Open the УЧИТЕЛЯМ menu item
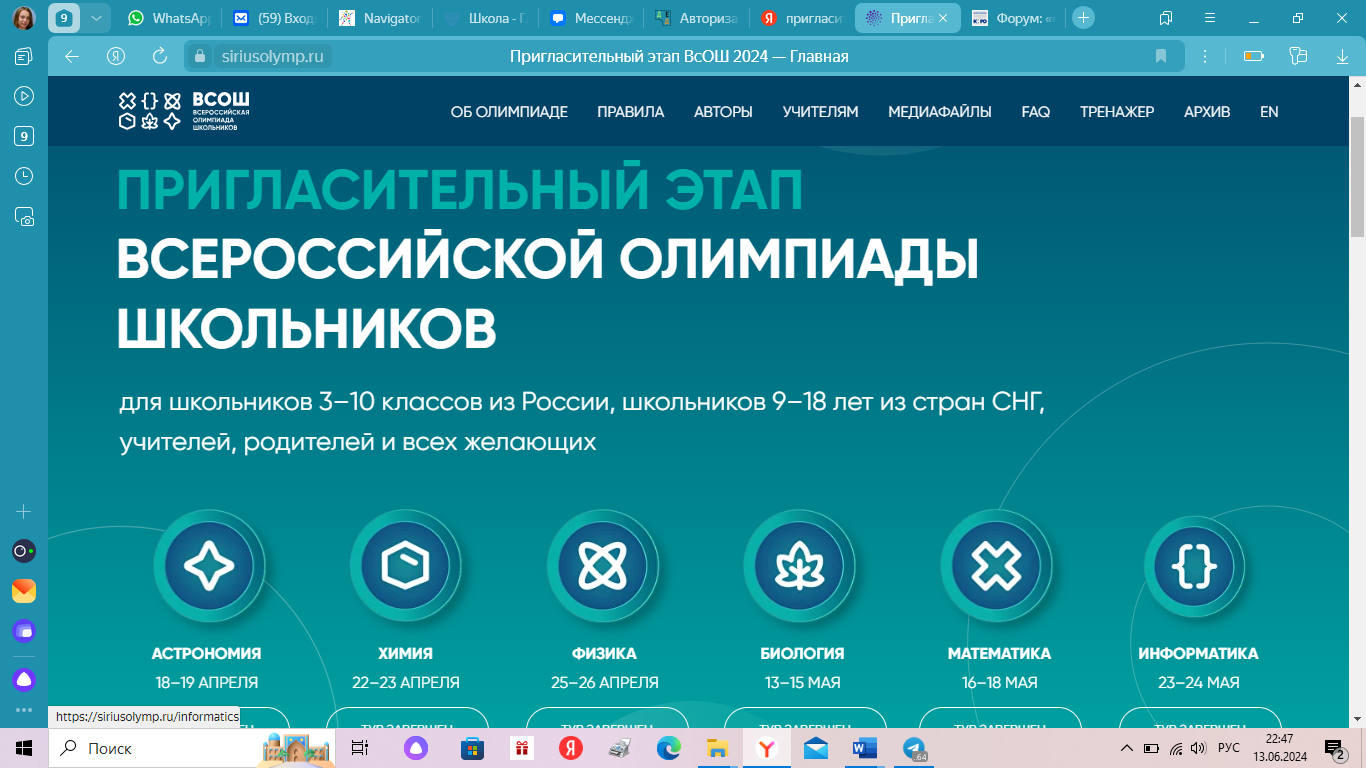Viewport: 1366px width, 768px height. [x=820, y=112]
